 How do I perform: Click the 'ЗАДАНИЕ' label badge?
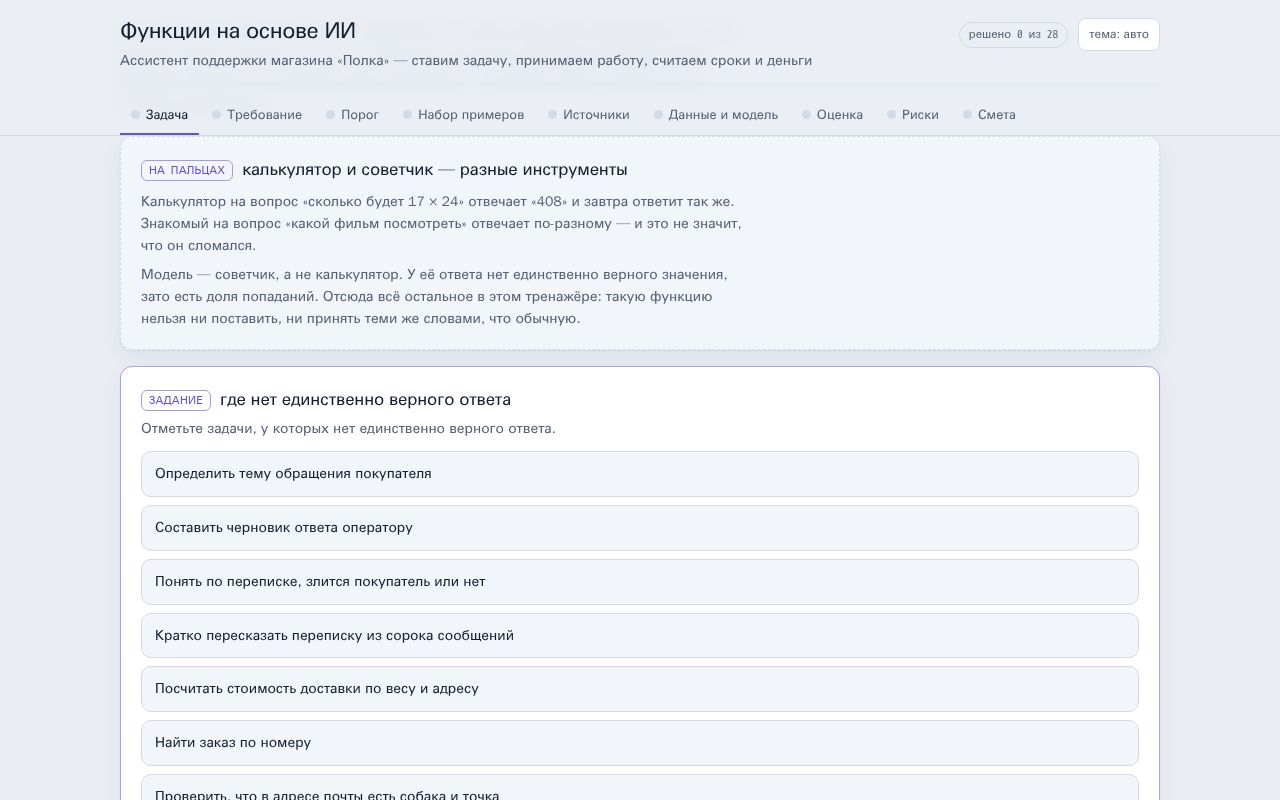click(x=176, y=400)
